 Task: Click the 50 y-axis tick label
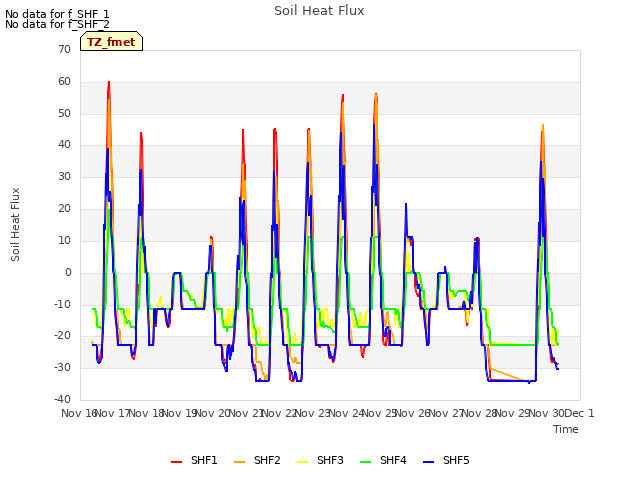pos(64,113)
